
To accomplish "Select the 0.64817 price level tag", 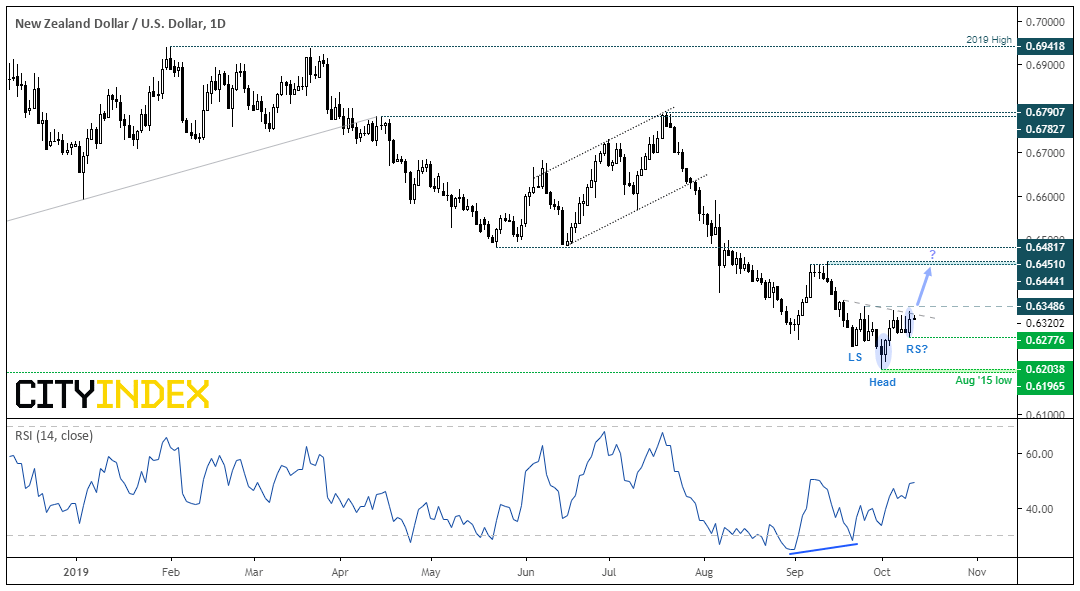I will (x=1045, y=247).
